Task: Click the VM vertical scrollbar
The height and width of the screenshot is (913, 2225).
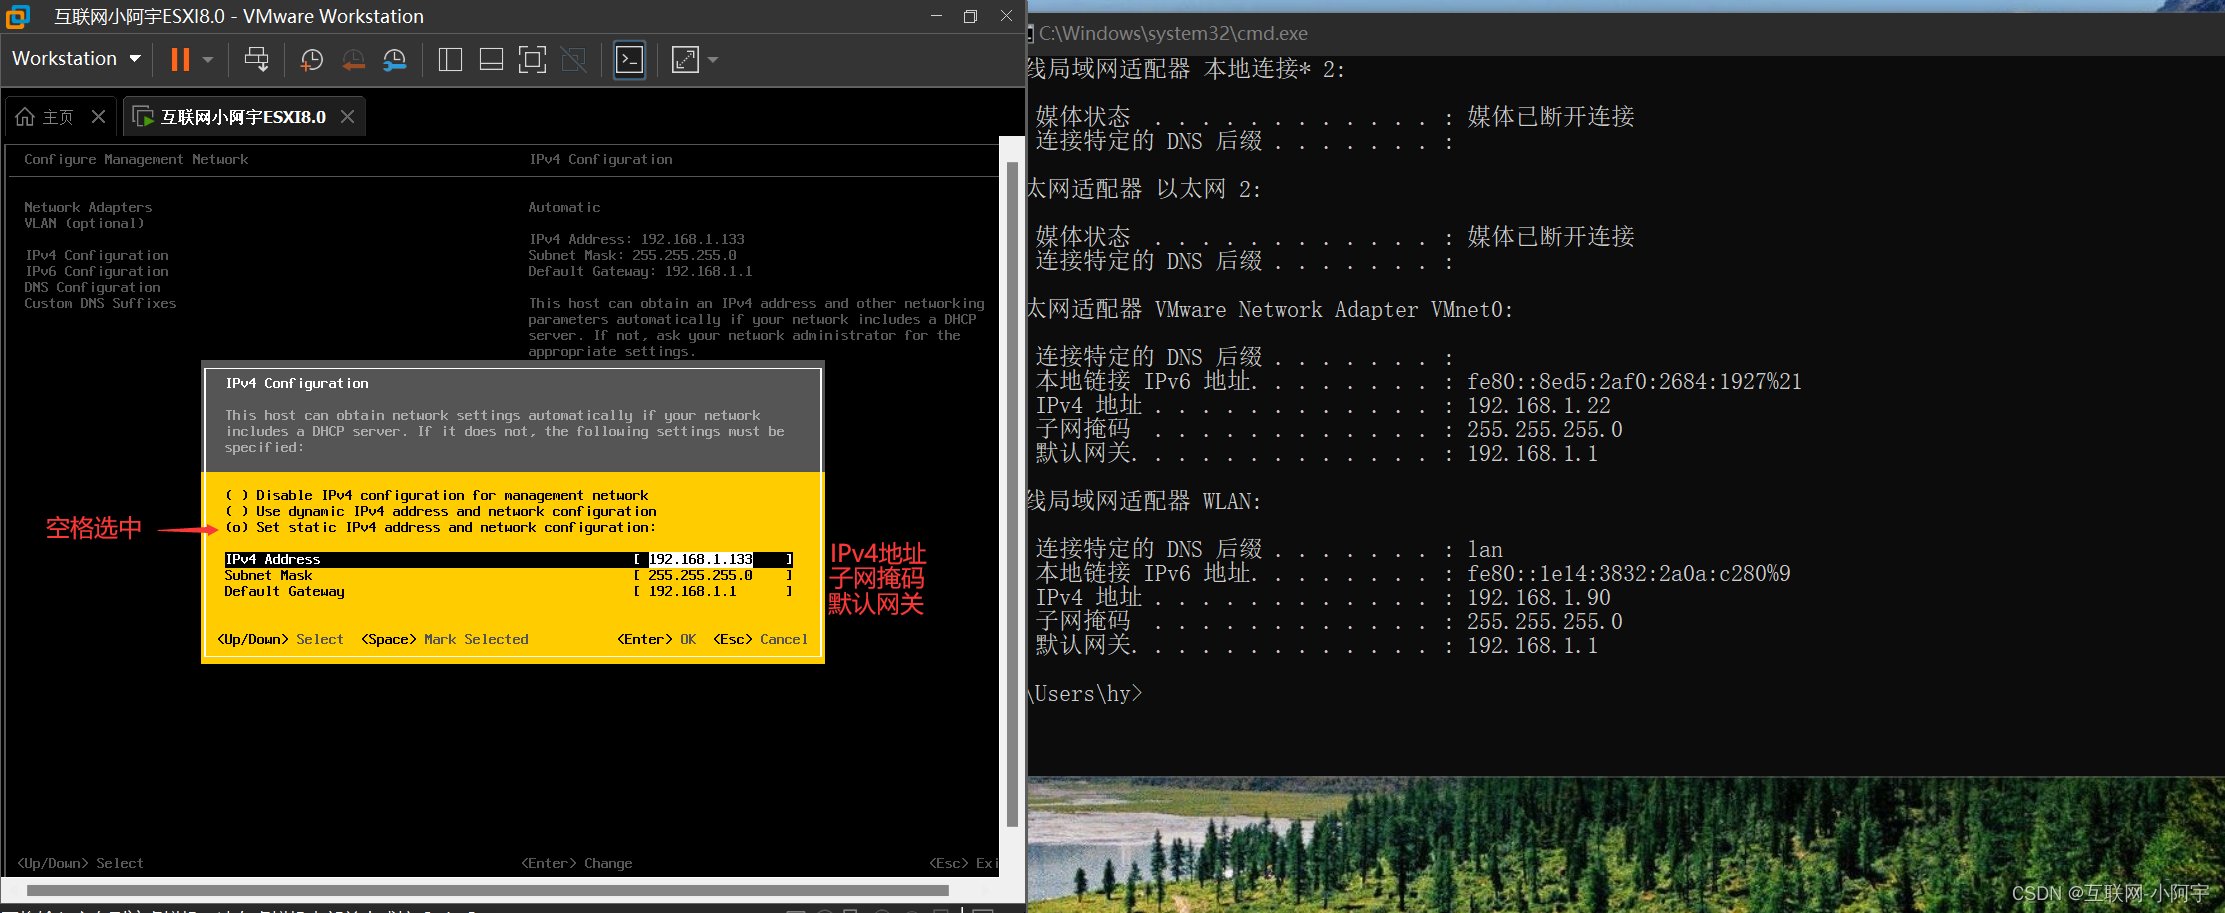Action: pyautogui.click(x=1012, y=494)
